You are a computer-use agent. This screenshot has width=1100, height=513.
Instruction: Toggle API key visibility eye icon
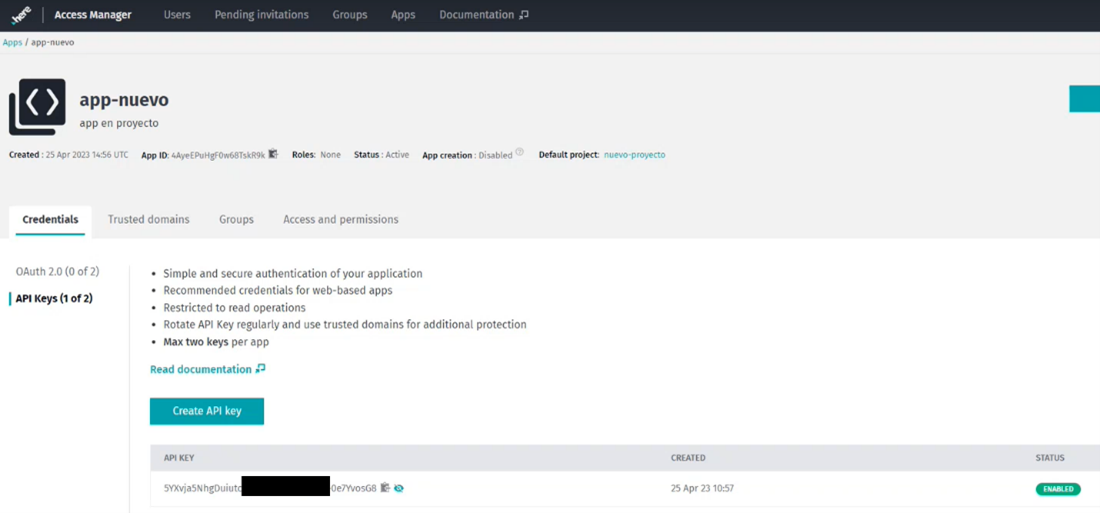(399, 488)
